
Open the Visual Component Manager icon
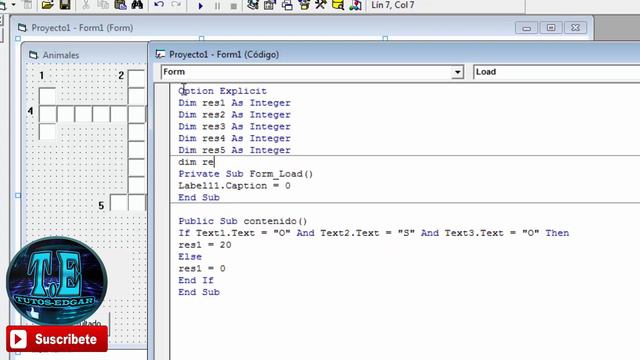pos(355,5)
